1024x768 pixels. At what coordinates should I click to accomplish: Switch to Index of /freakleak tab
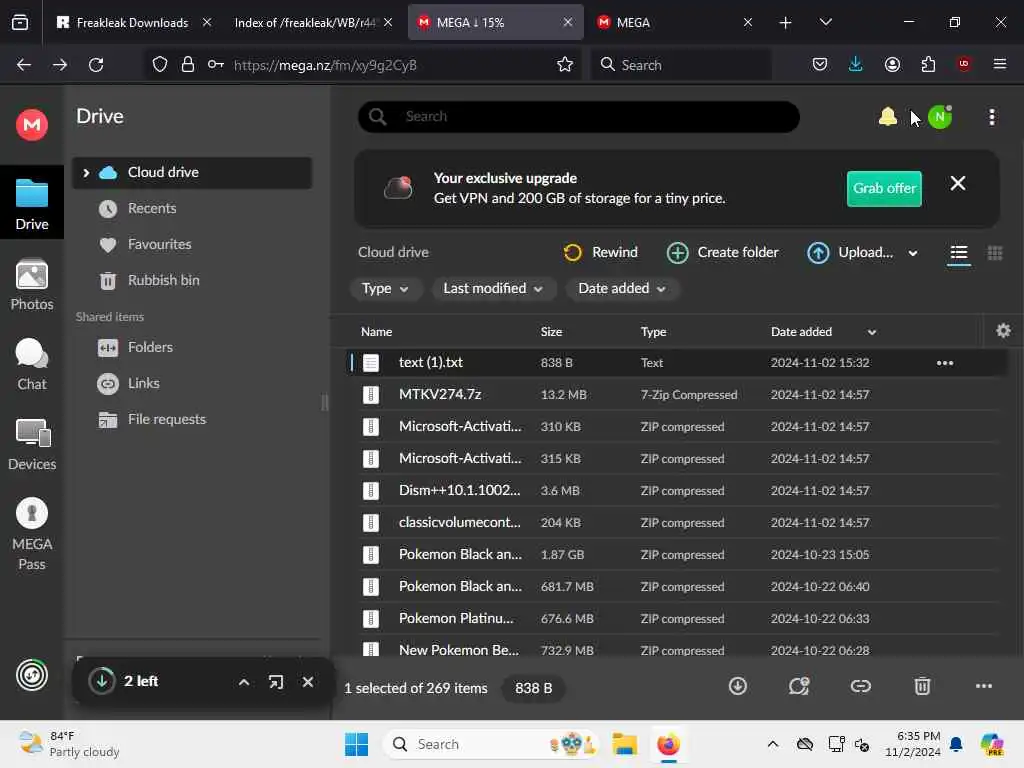[x=315, y=22]
